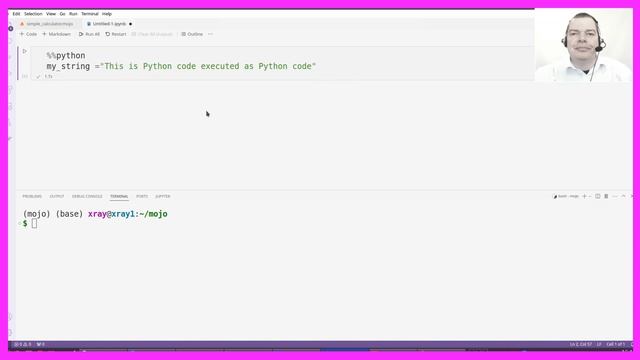Switch to the Output panel tab
Viewport: 640px width, 360px height.
(x=57, y=196)
